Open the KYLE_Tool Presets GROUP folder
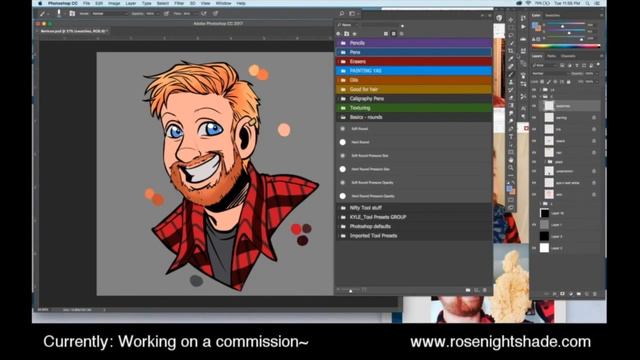The width and height of the screenshot is (640, 360). click(414, 217)
